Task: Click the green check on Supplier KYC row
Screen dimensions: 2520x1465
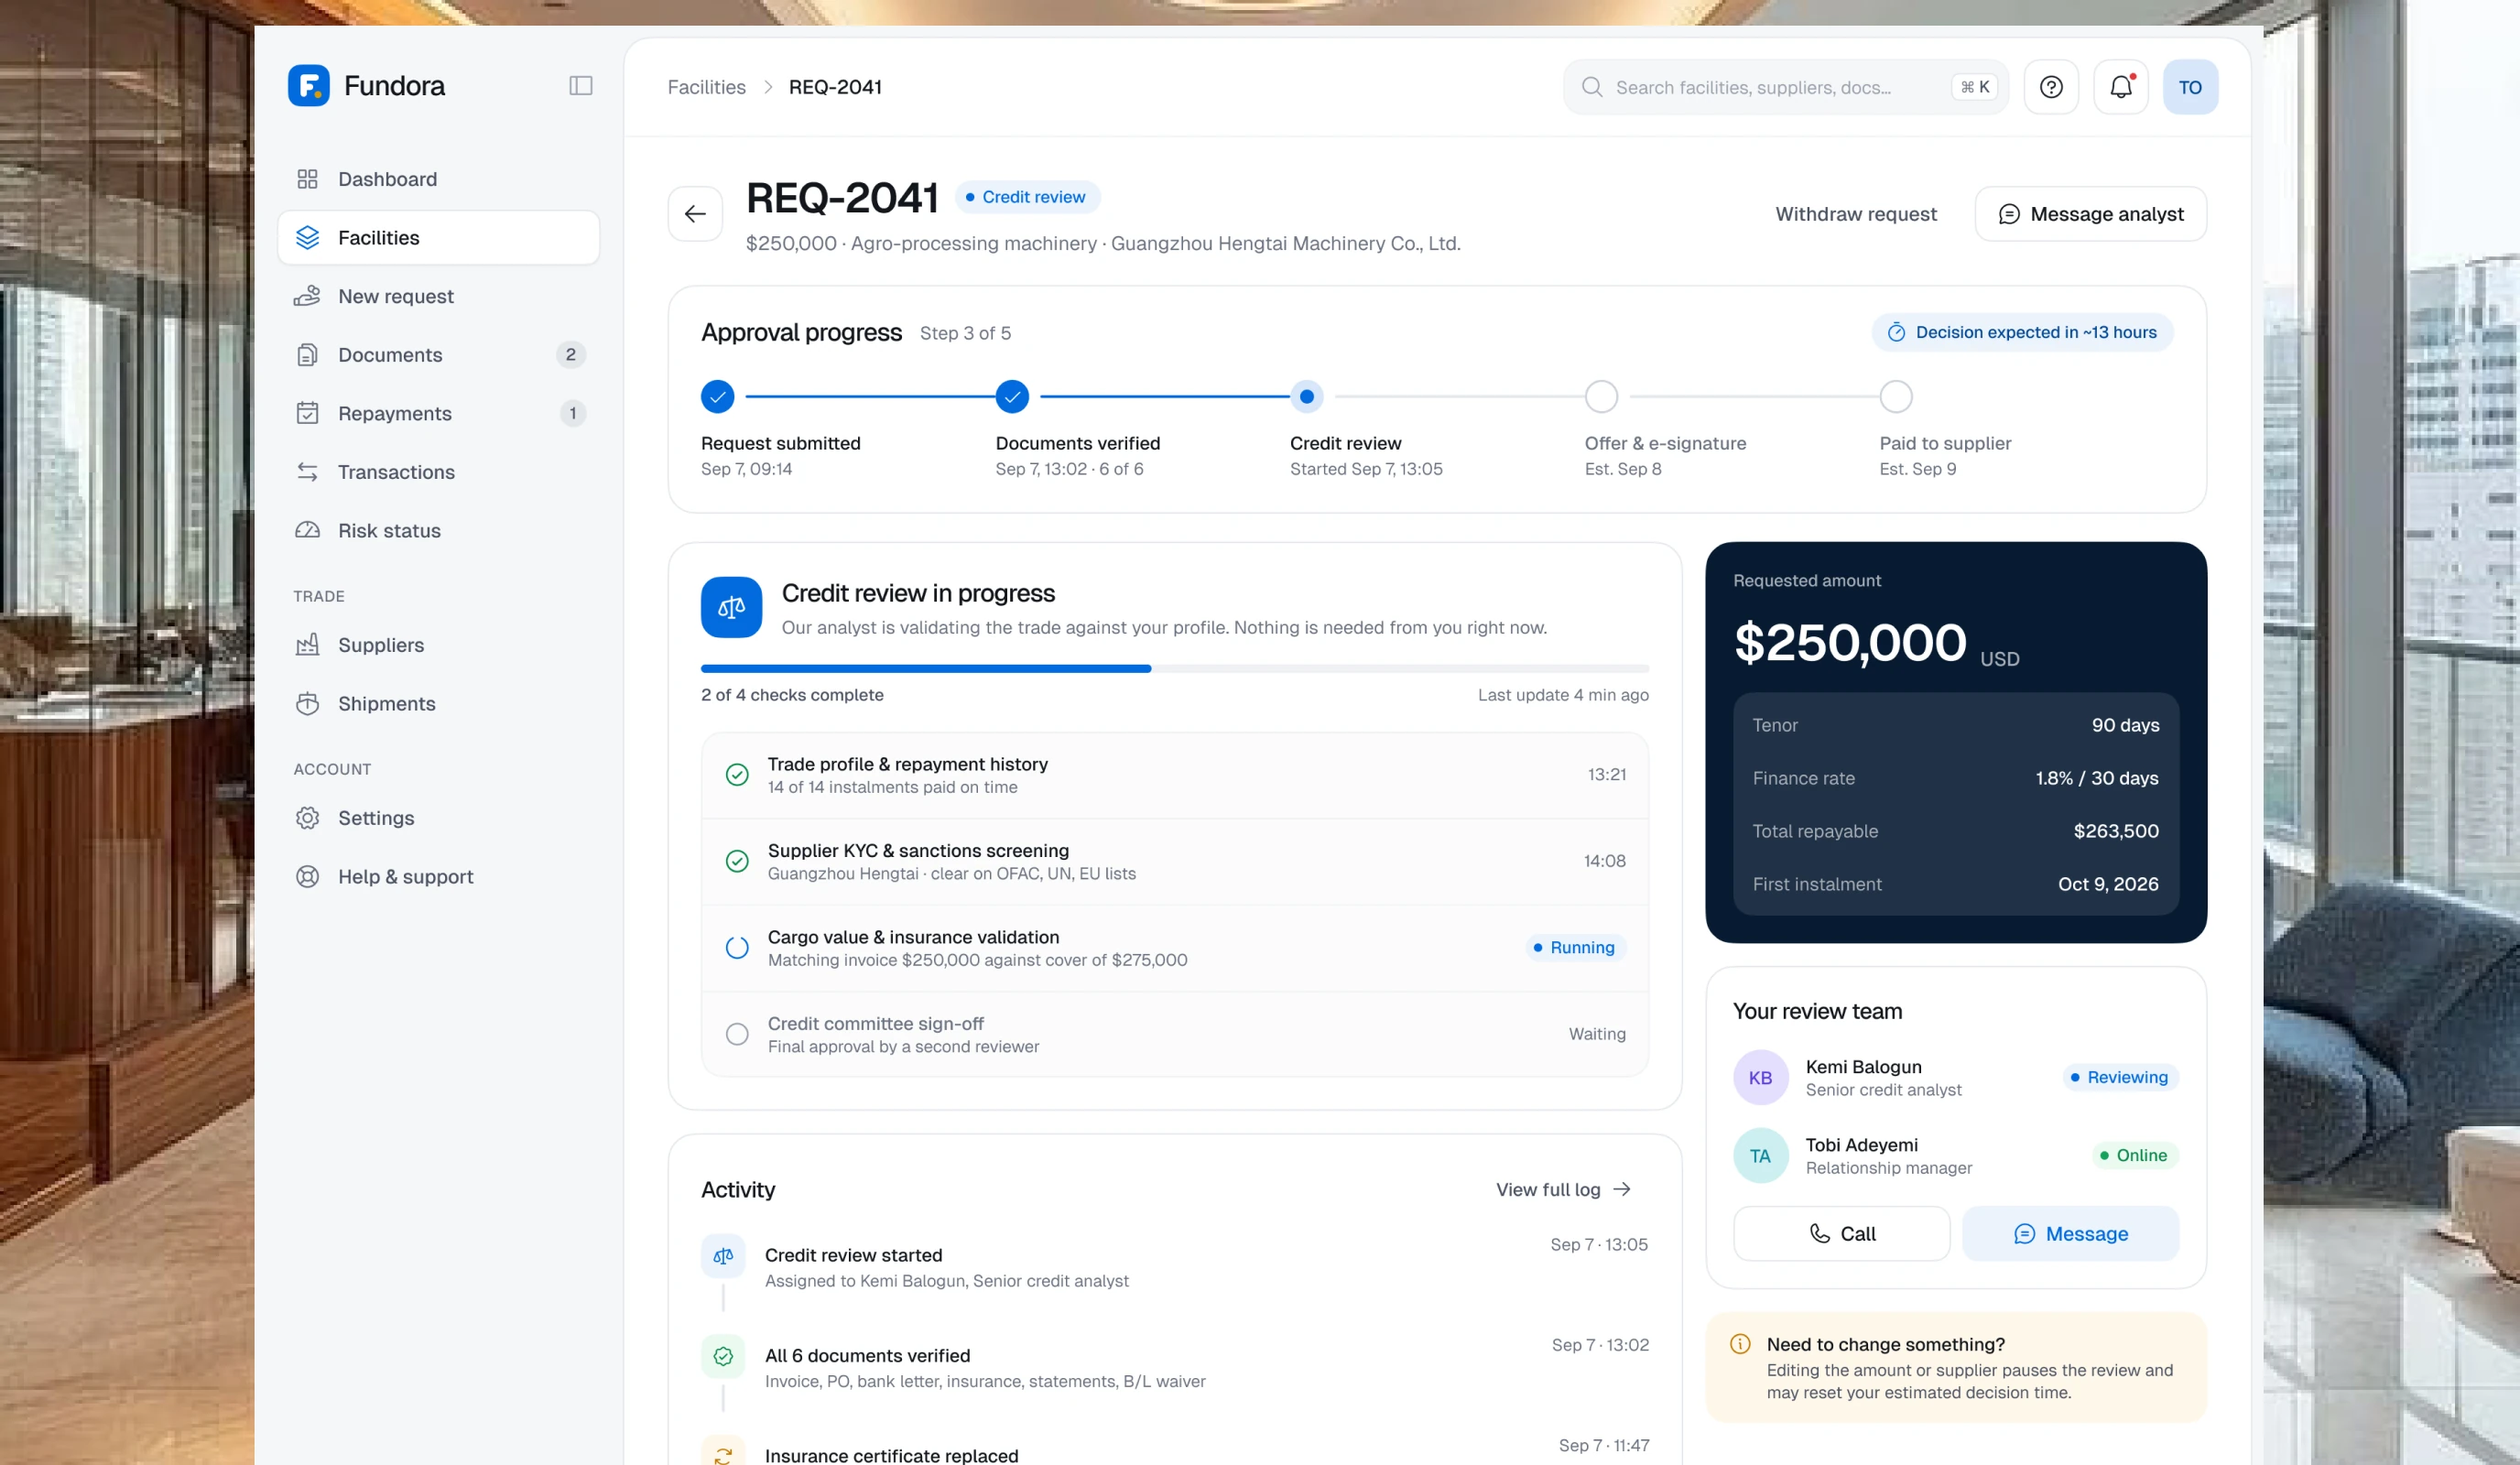Action: pyautogui.click(x=736, y=861)
